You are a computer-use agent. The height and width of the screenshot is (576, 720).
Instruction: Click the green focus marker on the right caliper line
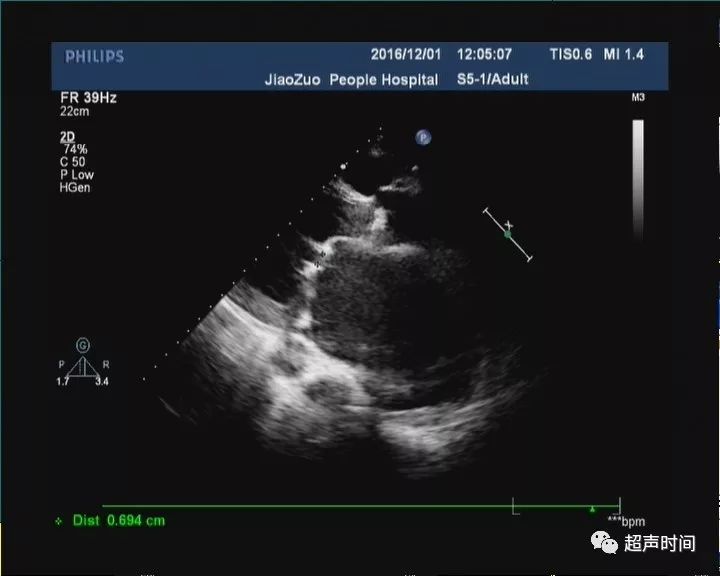507,234
